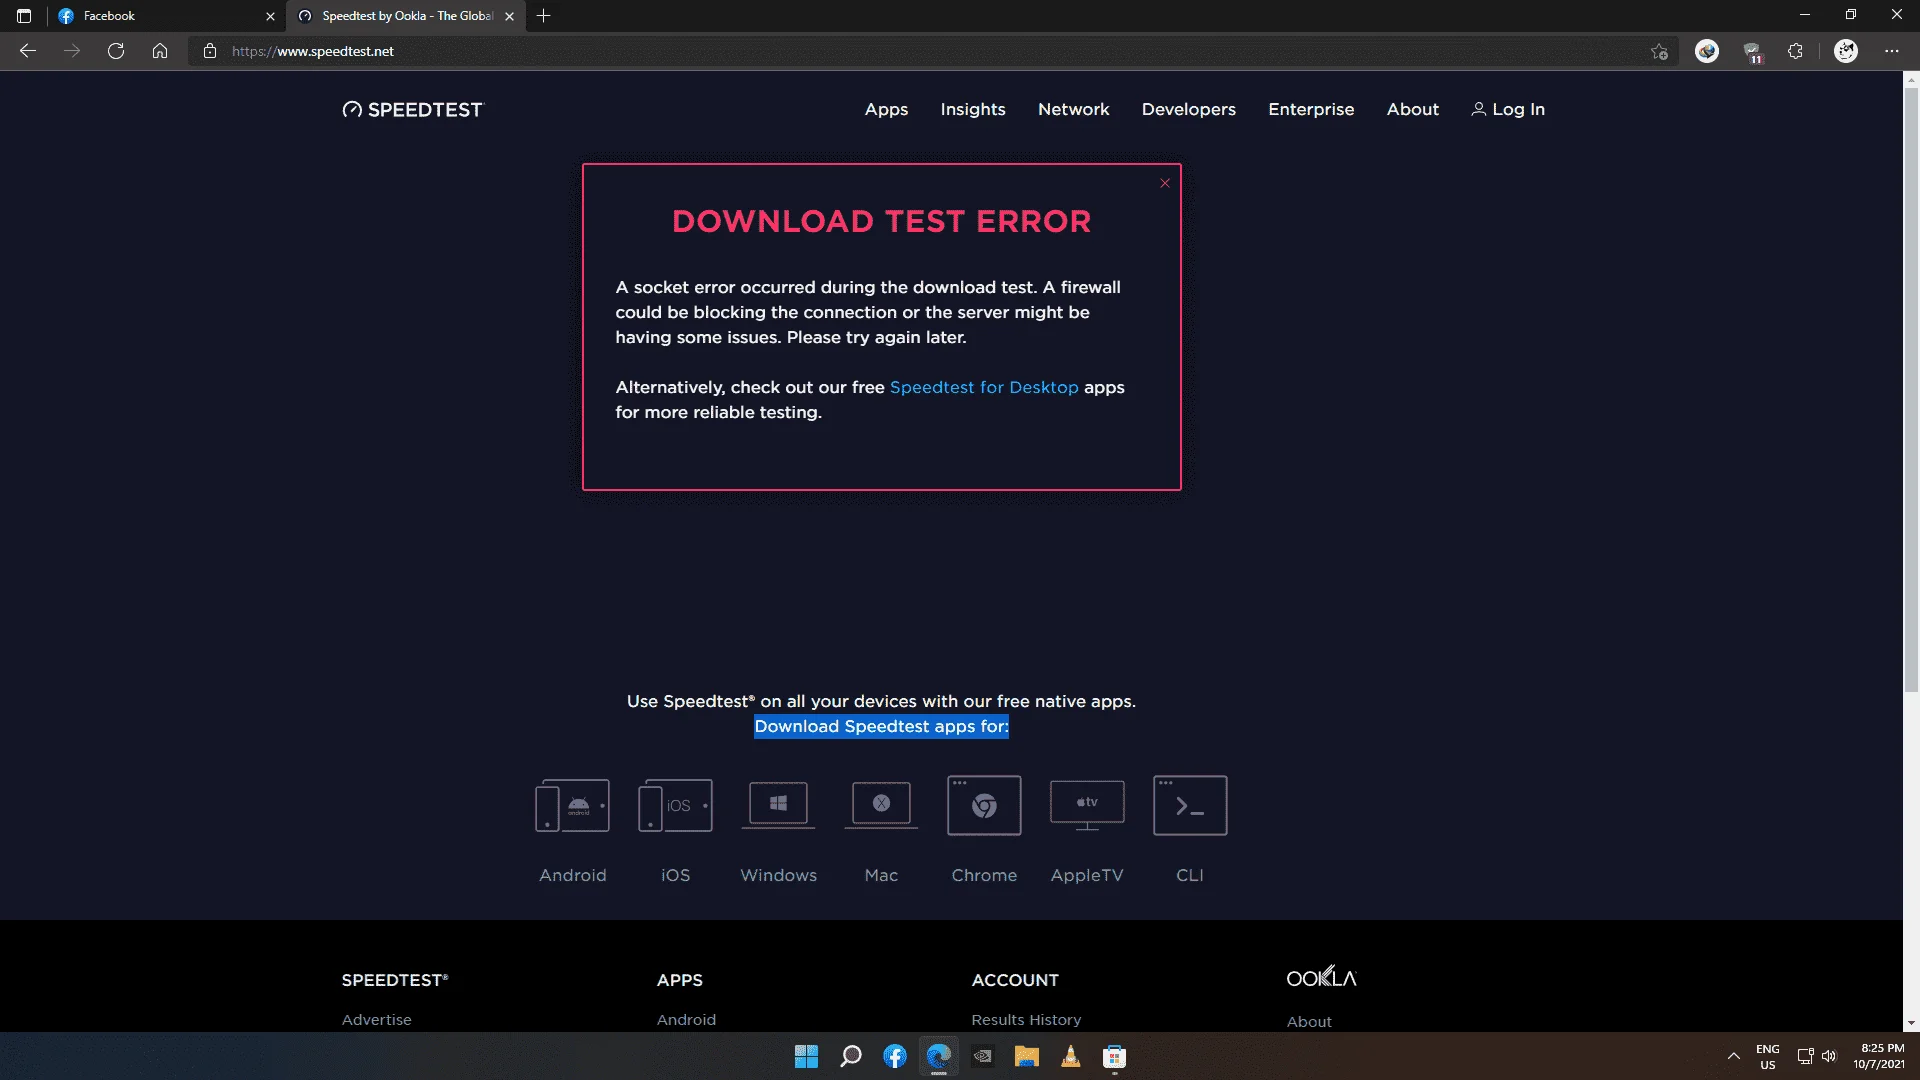
Task: Reload the Speedtest page
Action: pyautogui.click(x=116, y=51)
